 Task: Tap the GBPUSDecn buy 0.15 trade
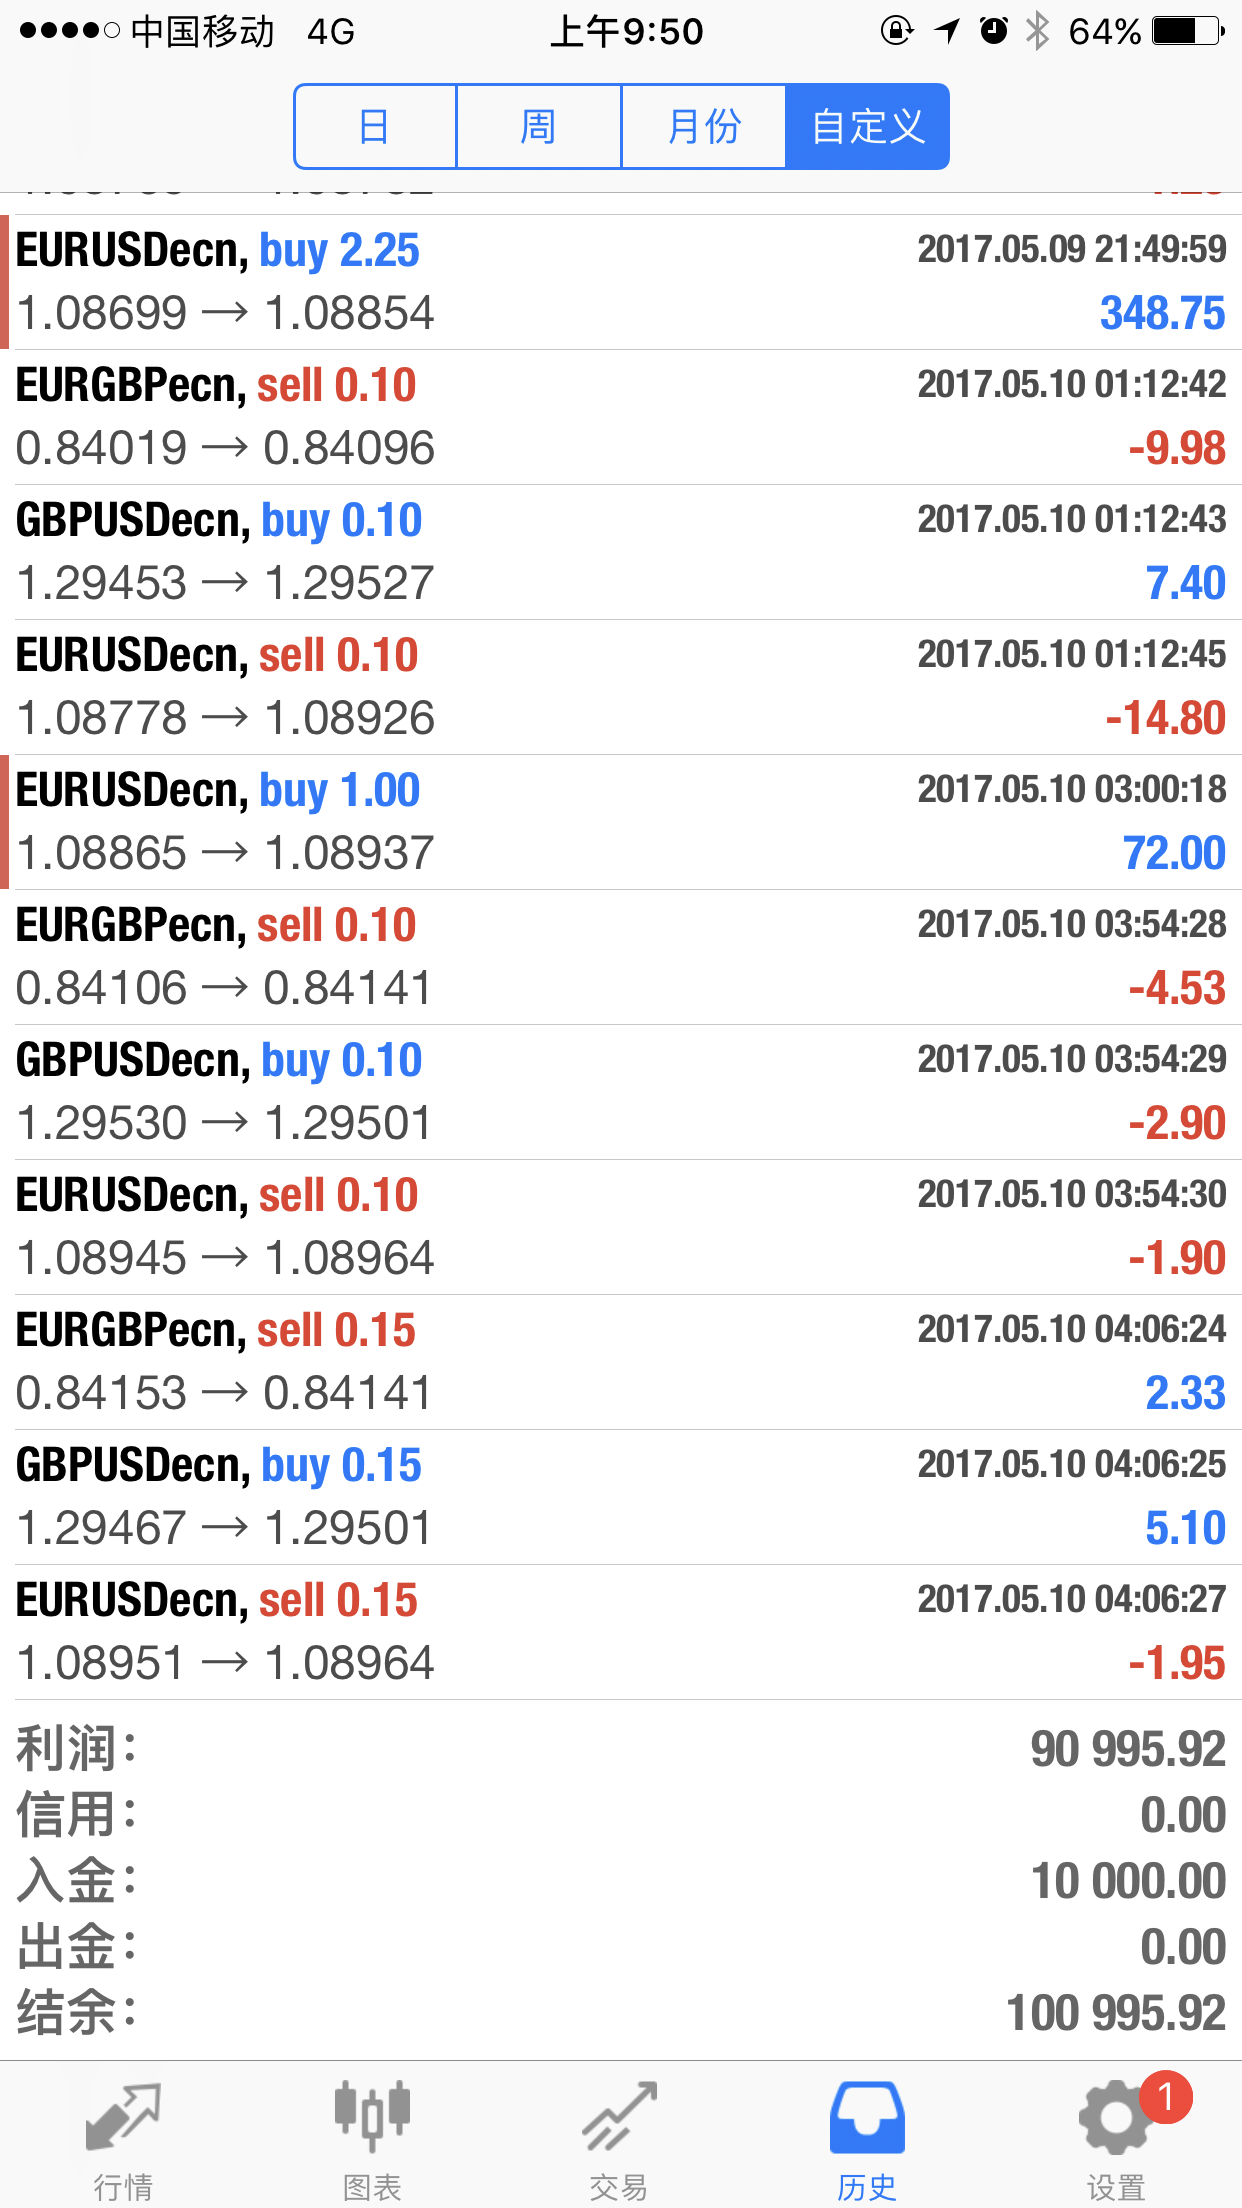(x=621, y=1497)
